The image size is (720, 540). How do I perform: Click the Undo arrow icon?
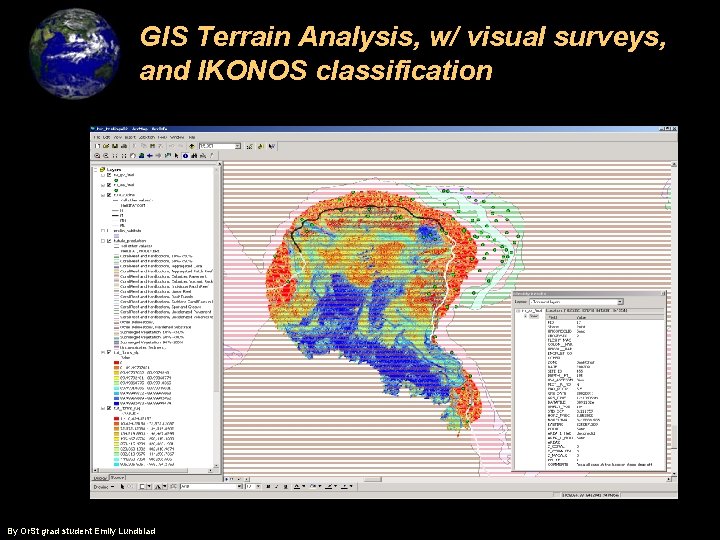(x=171, y=146)
